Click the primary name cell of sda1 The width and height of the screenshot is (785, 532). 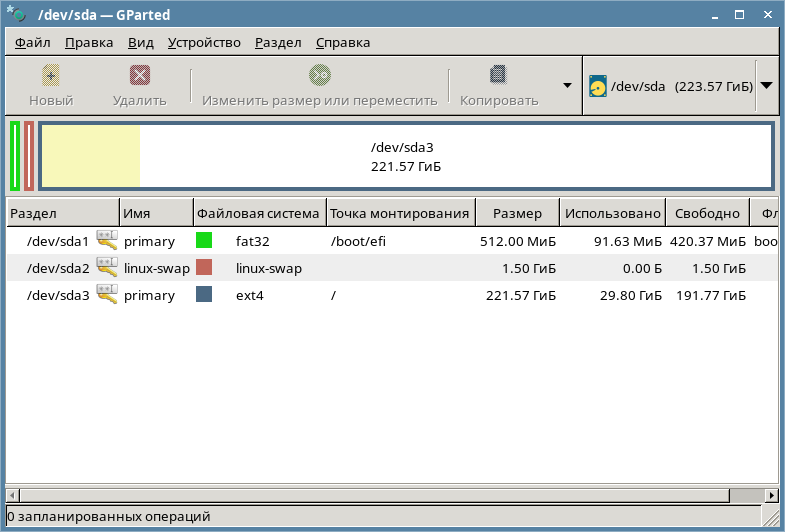[x=149, y=241]
